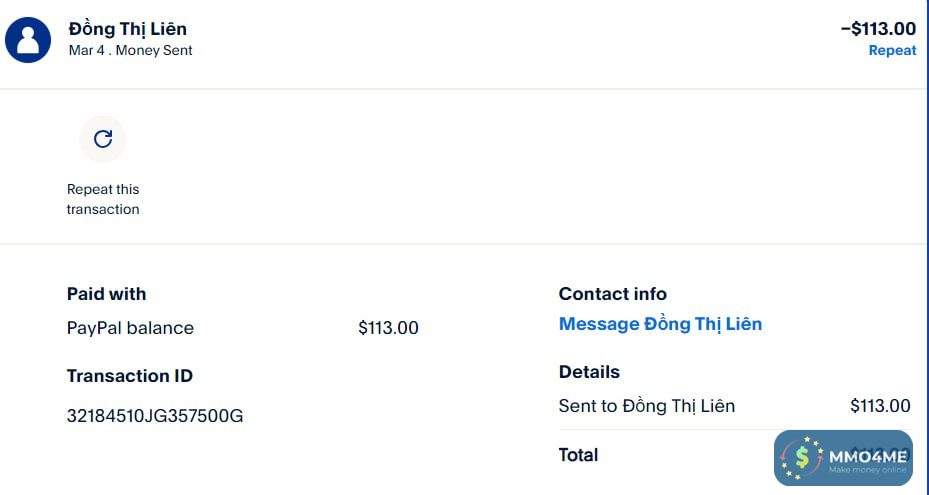Click the Transaction ID heading
This screenshot has width=929, height=495.
tap(130, 376)
